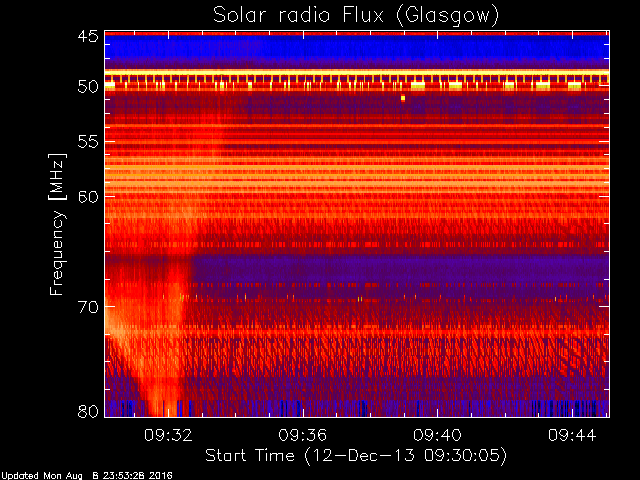Click the 'Start Time (12-Dec-13 09:30:05)' label
Viewport: 640px width, 480px height.
click(x=356, y=456)
